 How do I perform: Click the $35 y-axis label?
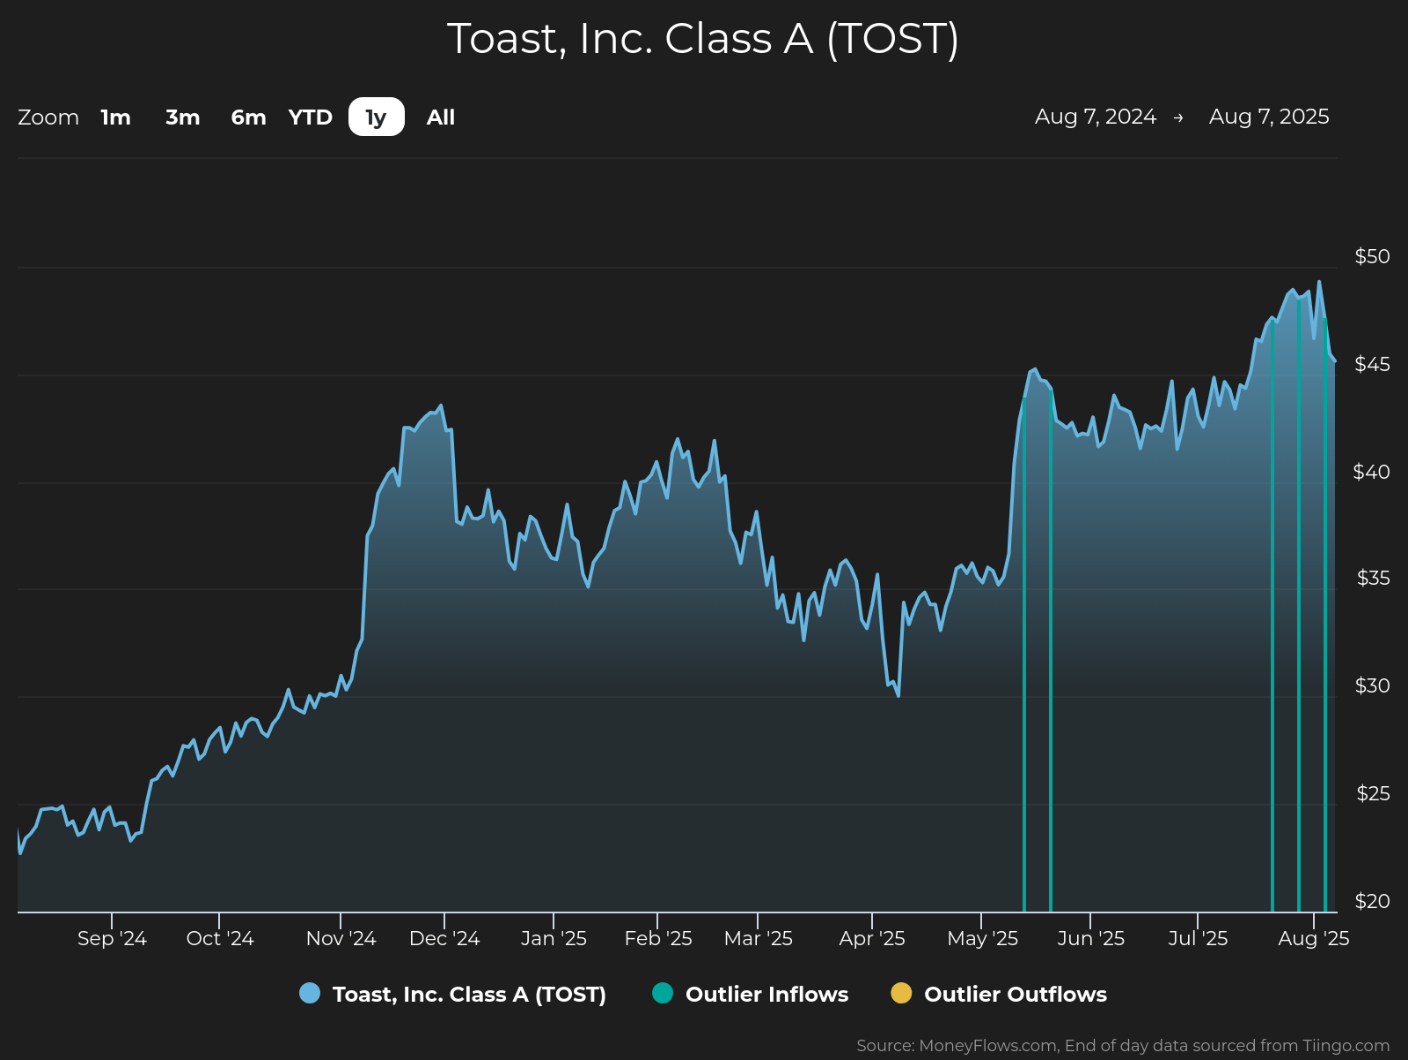[x=1373, y=578]
